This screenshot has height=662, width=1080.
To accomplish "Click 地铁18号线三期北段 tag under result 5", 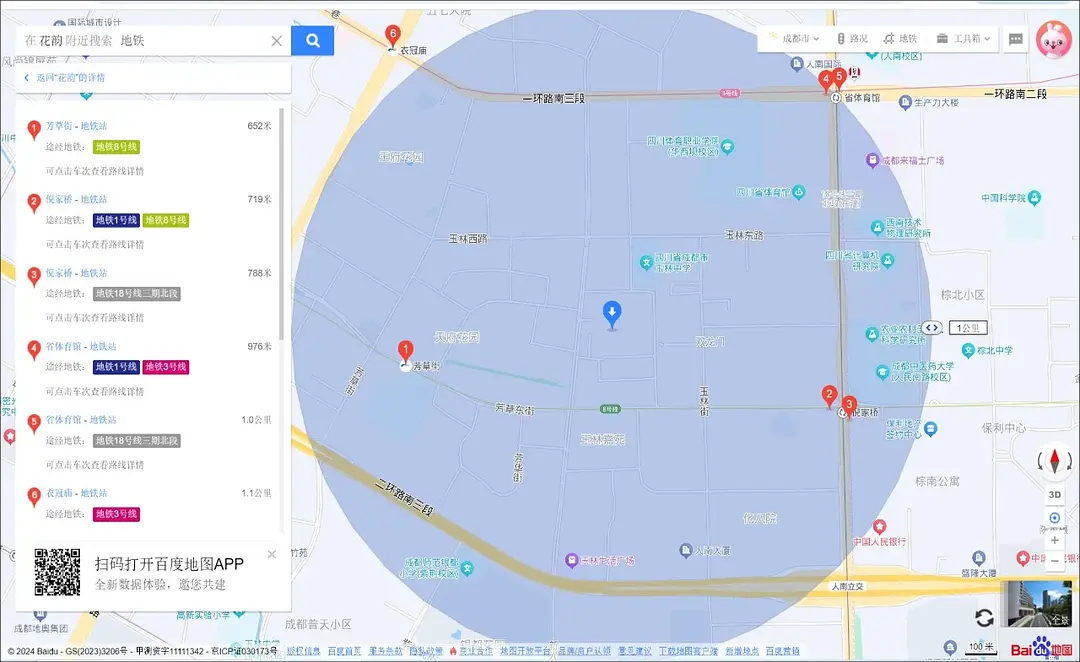I will pos(136,440).
